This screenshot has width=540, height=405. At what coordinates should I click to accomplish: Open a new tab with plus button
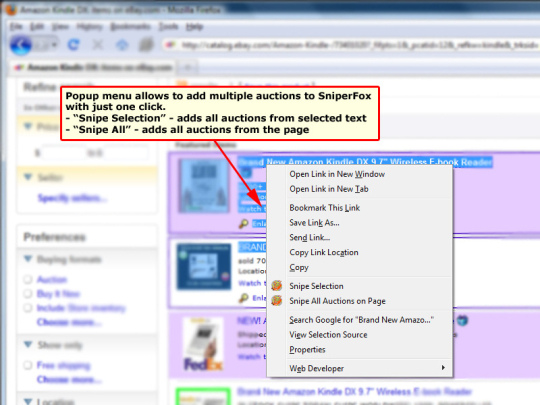[x=188, y=68]
